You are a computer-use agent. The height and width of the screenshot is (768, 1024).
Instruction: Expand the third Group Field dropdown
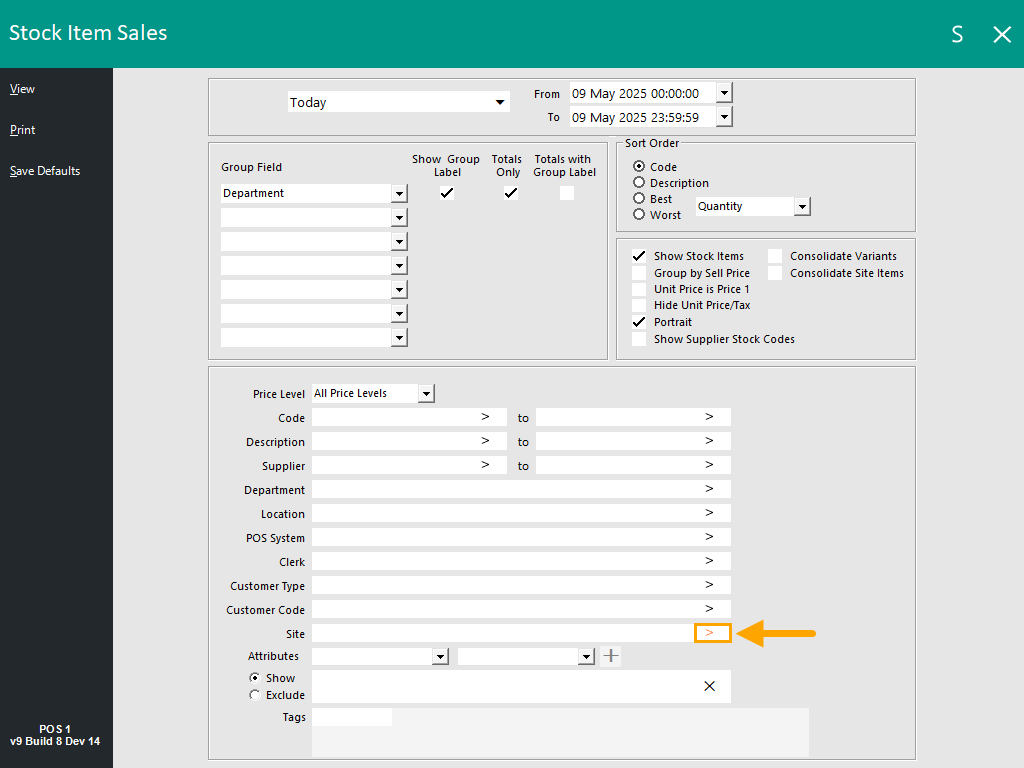399,242
